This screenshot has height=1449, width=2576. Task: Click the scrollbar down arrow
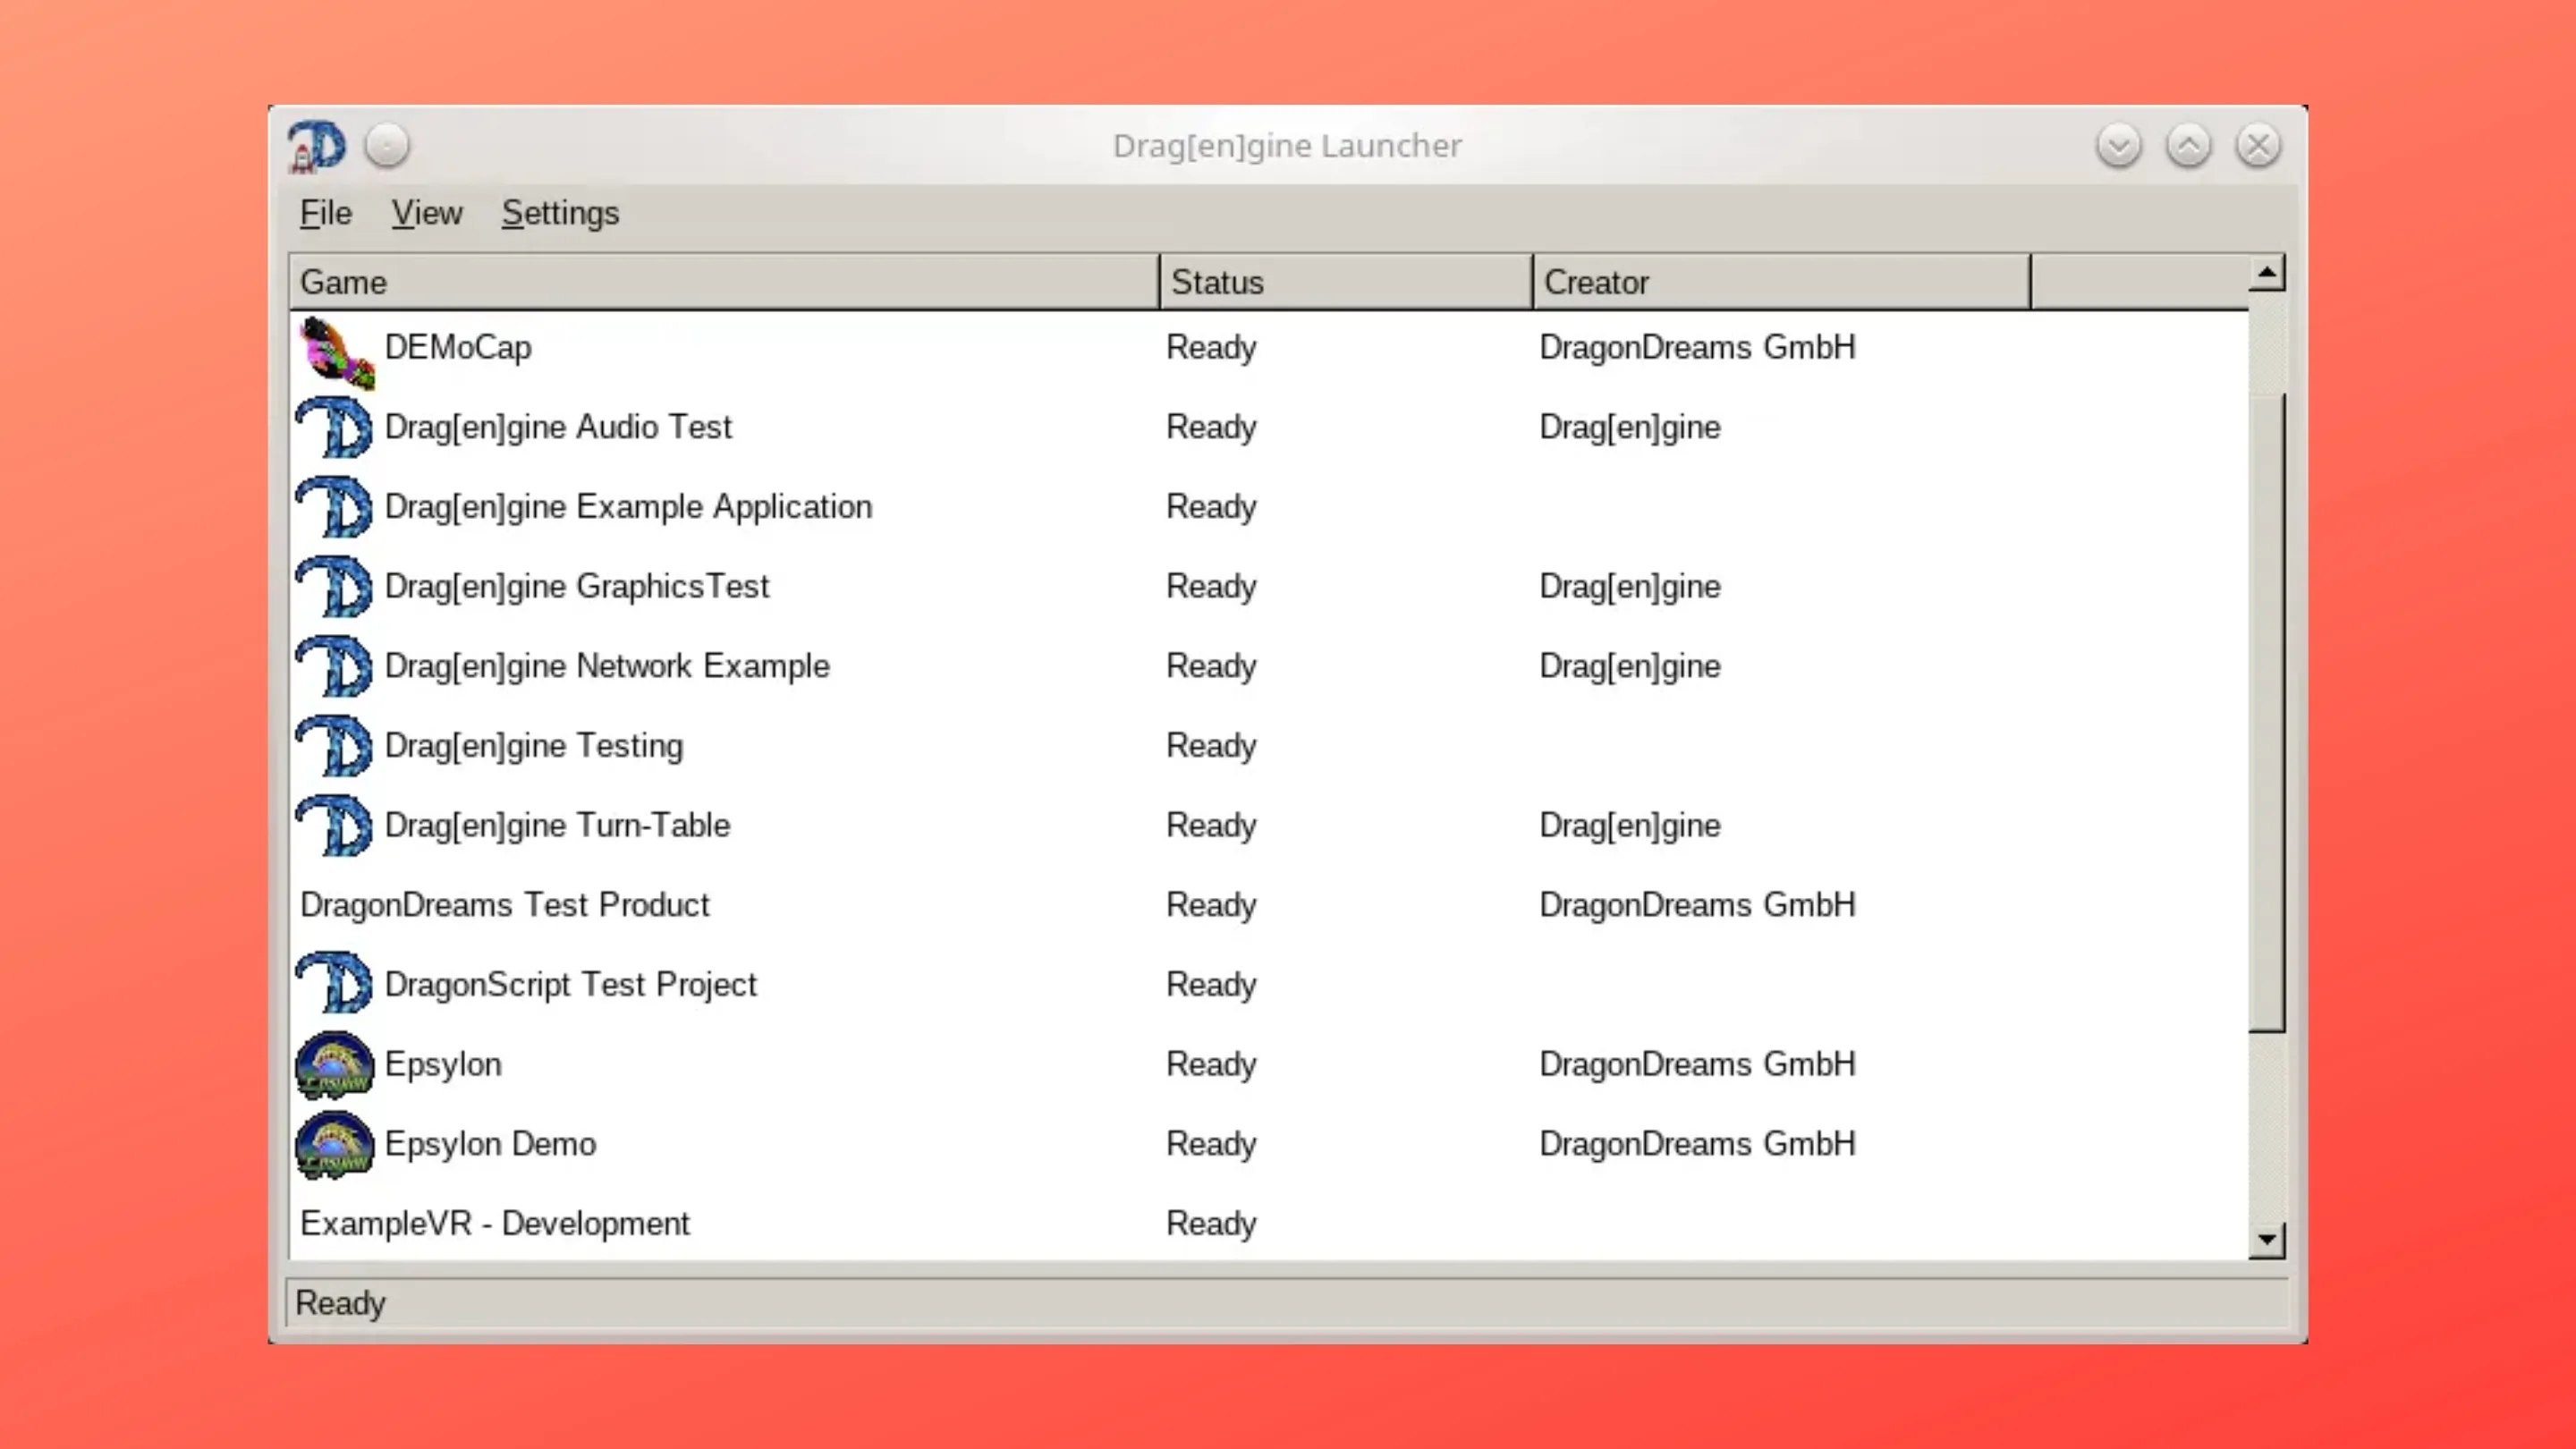click(2266, 1240)
